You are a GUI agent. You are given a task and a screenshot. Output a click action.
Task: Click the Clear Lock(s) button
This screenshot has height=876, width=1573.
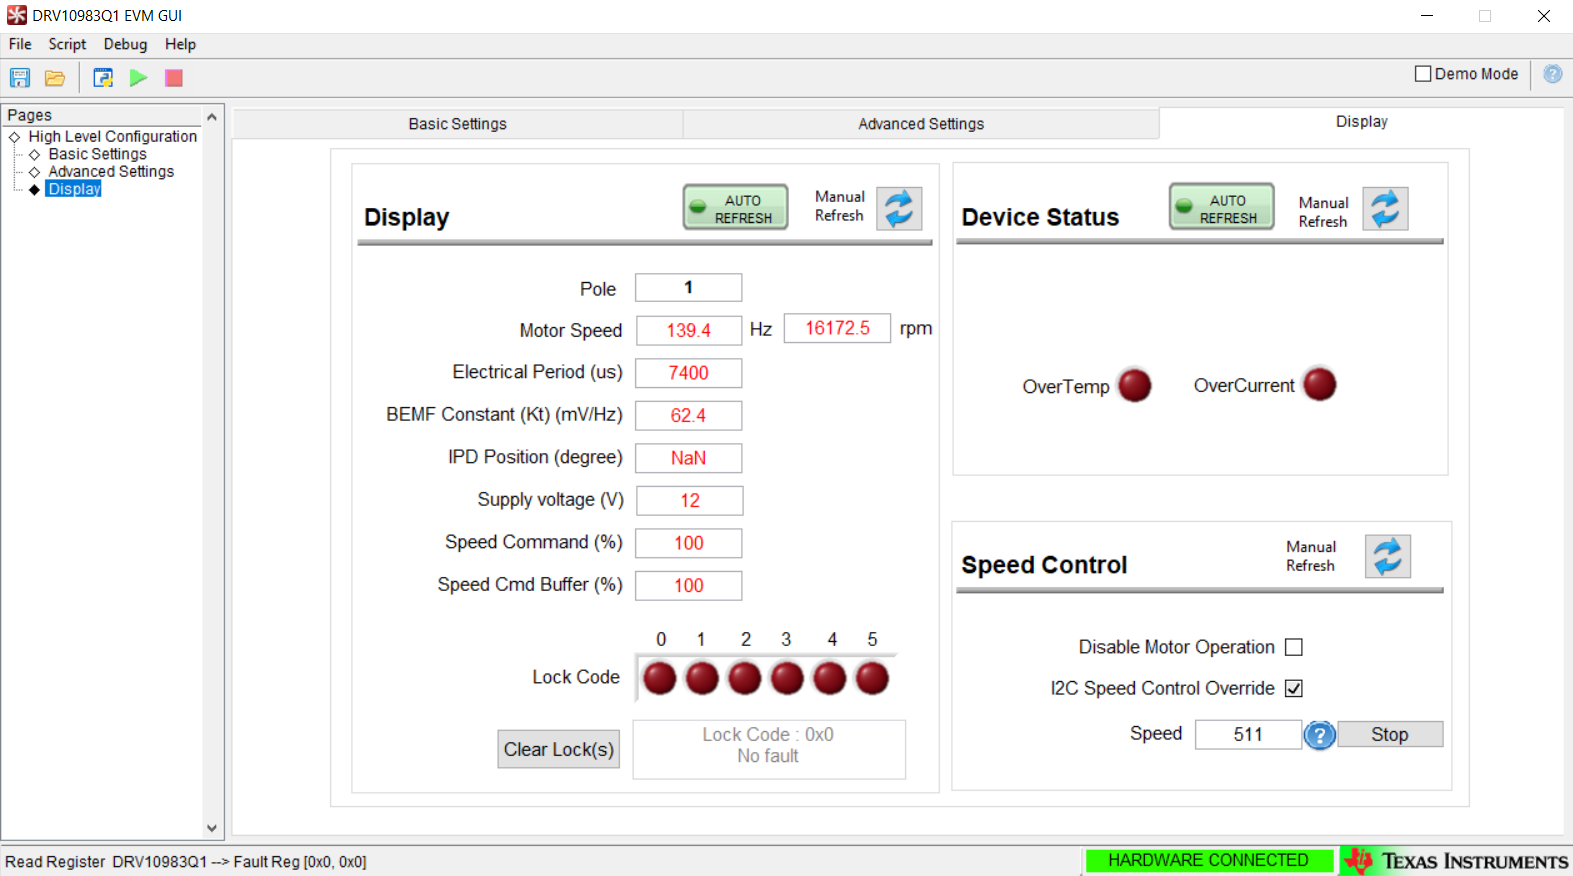559,749
